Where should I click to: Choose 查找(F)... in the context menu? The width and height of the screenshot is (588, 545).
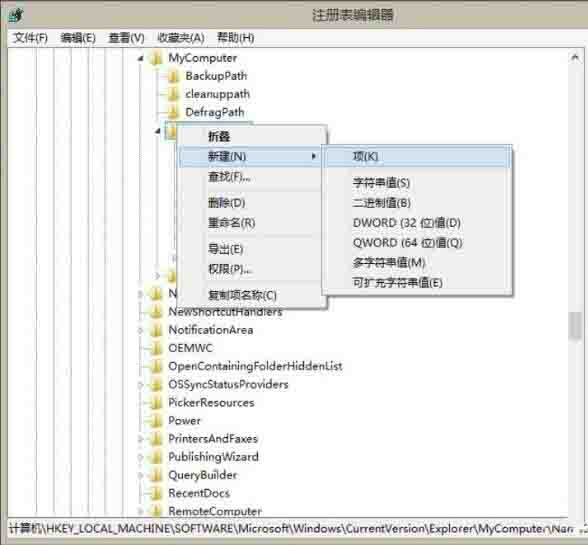[x=250, y=176]
